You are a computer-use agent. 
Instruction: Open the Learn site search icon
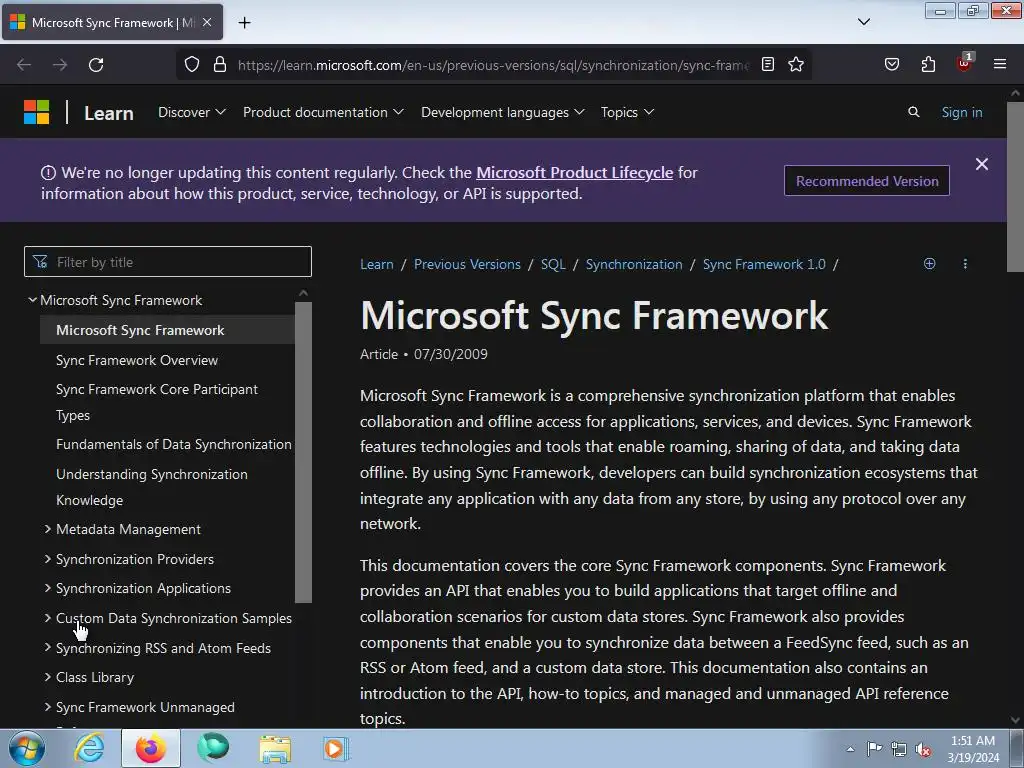coord(914,112)
